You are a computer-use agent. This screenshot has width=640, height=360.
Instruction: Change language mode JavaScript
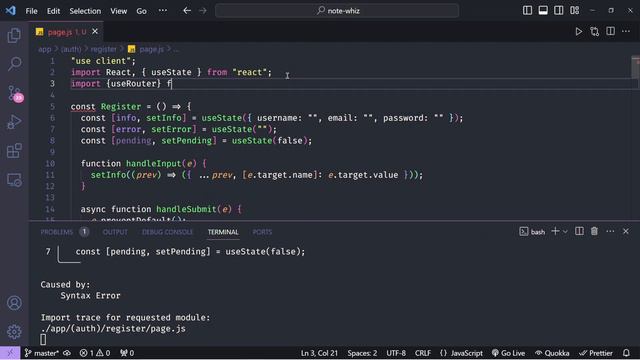point(461,353)
